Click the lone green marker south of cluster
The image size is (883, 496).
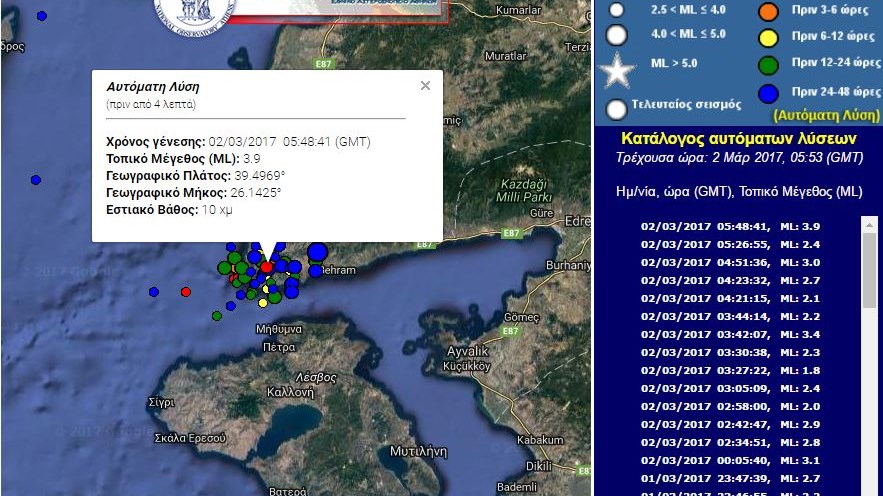click(217, 316)
